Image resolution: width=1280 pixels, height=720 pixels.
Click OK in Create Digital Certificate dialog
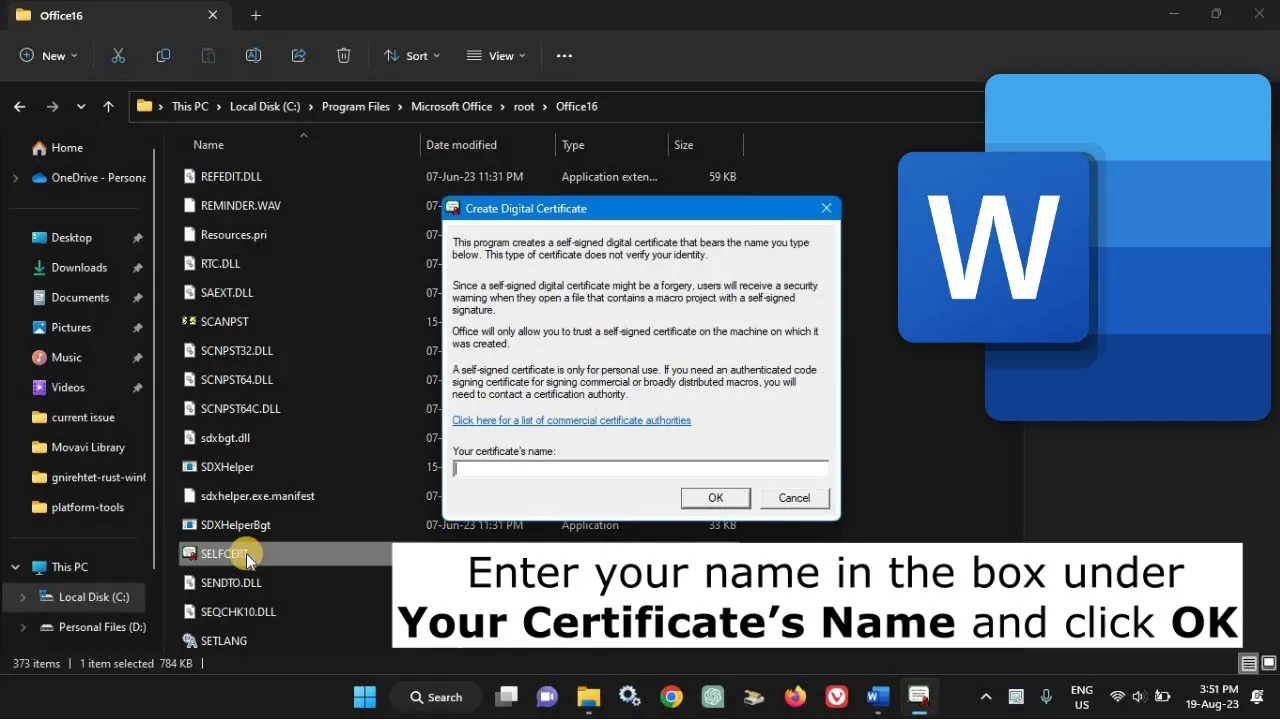pyautogui.click(x=716, y=498)
